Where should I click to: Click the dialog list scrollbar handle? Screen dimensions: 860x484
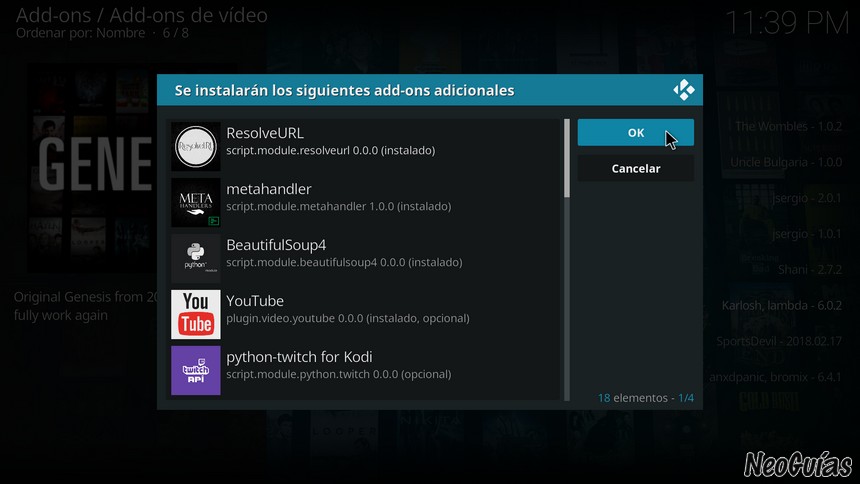coord(567,158)
